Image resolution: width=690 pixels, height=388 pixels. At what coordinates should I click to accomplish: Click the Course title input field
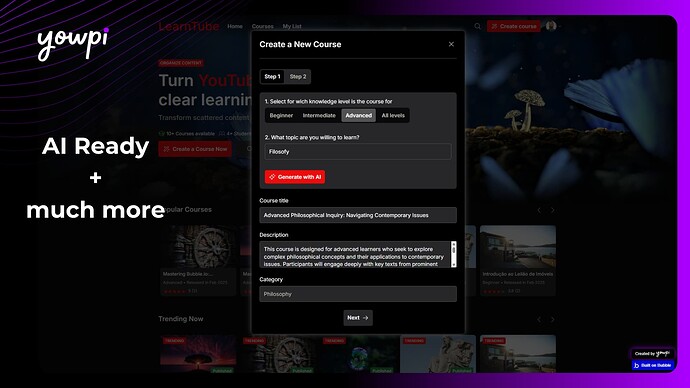[358, 215]
